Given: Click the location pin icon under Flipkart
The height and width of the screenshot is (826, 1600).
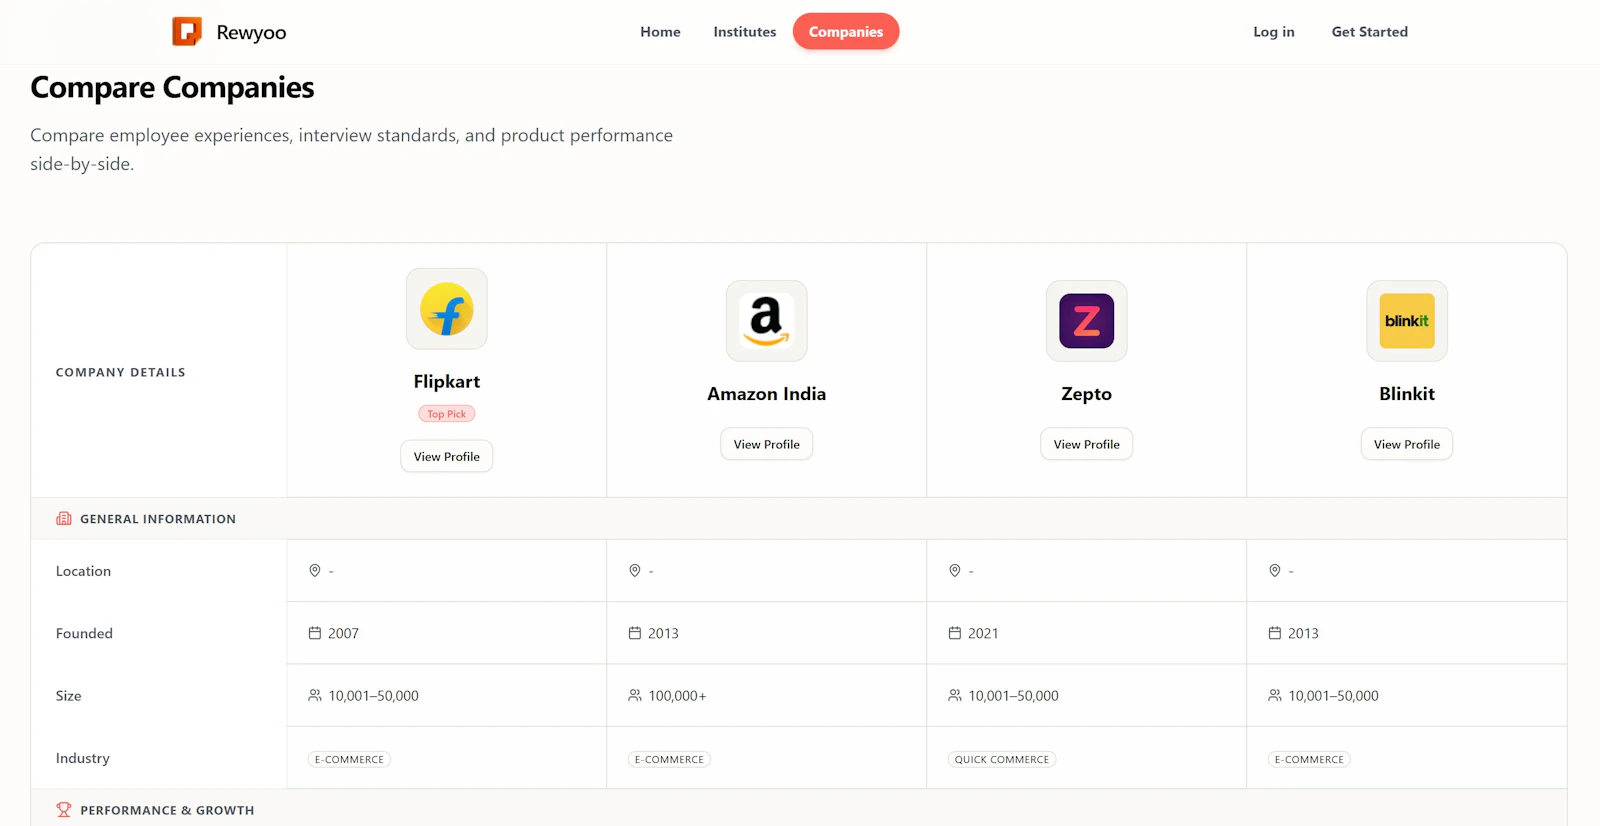Looking at the screenshot, I should coord(315,571).
